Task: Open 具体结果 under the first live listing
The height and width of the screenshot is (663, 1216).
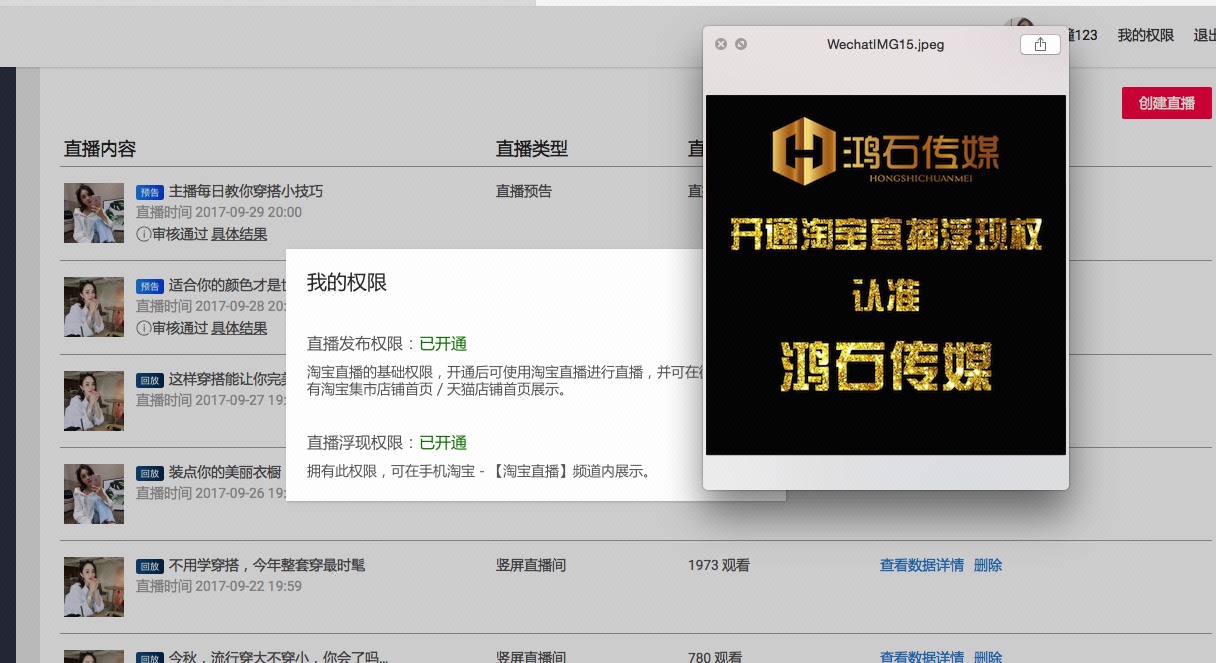Action: [240, 234]
